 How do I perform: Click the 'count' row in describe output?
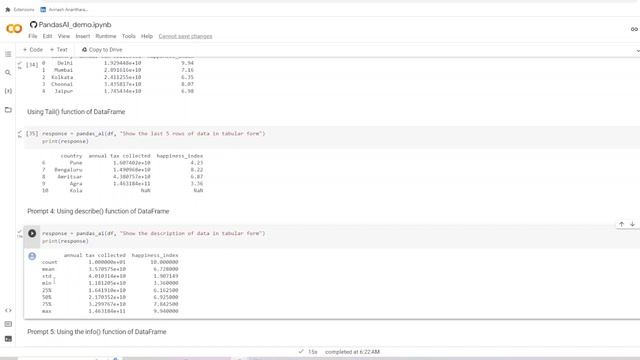pos(110,262)
